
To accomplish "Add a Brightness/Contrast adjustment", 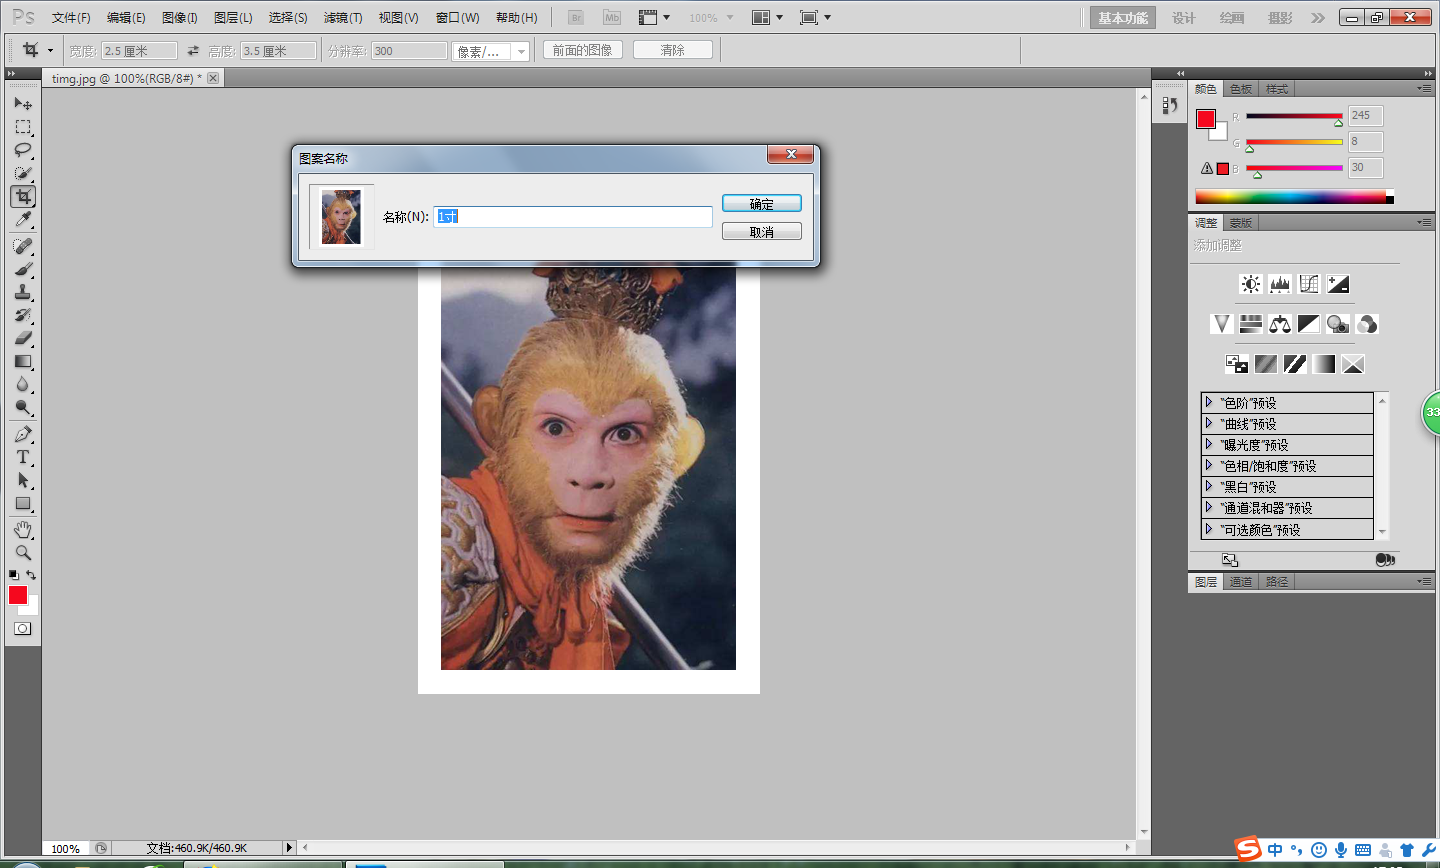I will coord(1251,284).
